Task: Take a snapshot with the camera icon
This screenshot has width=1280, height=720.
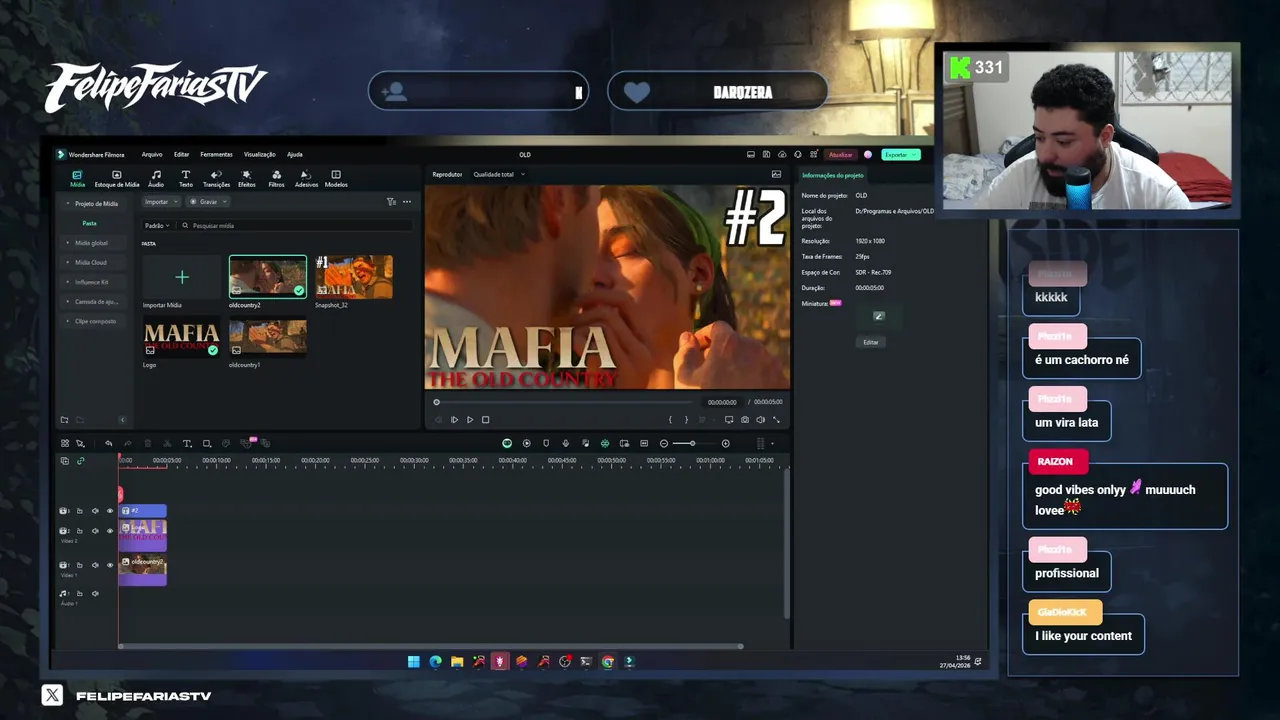Action: click(745, 420)
